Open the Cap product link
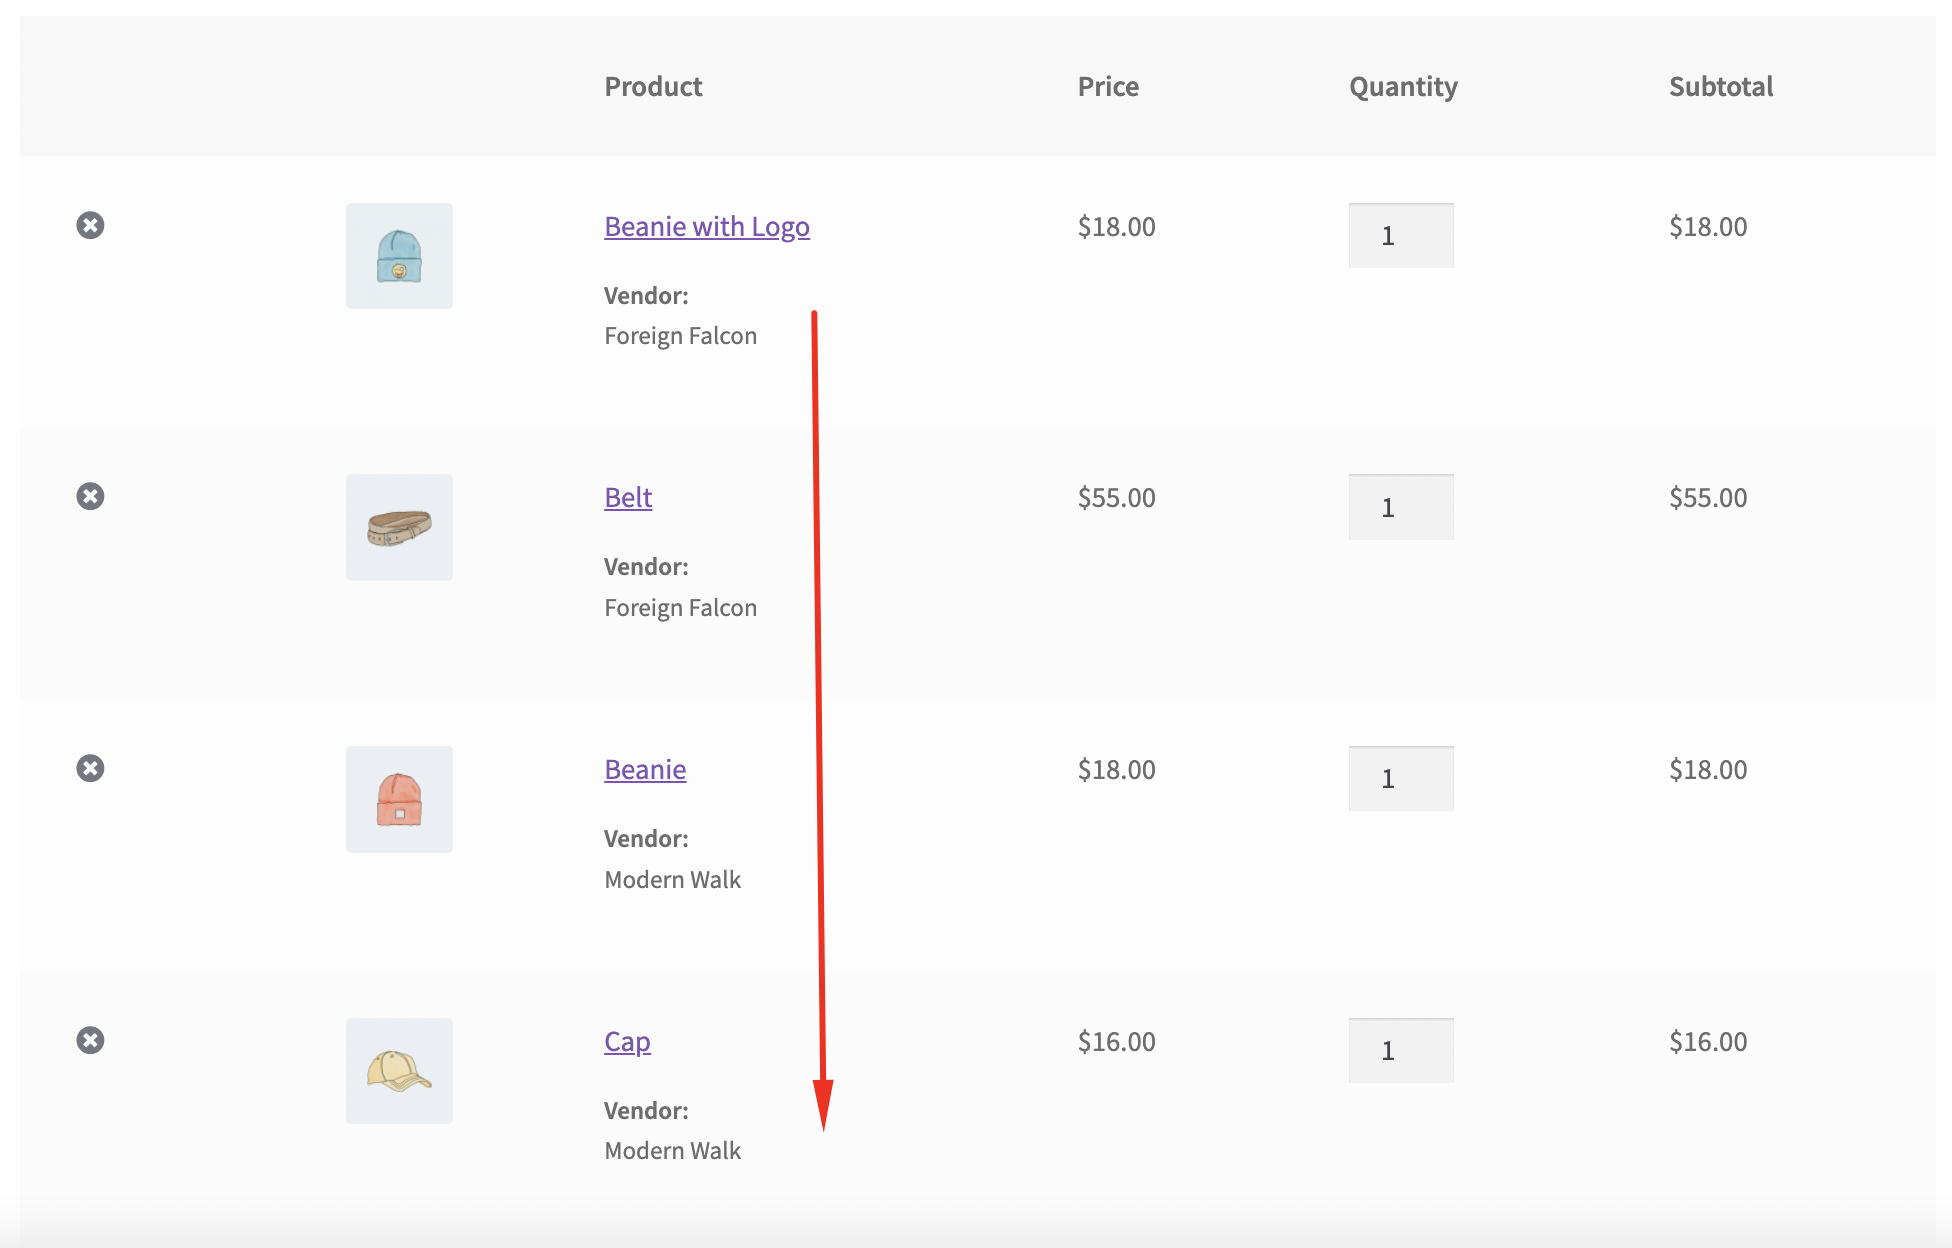The image size is (1952, 1248). (x=627, y=1042)
